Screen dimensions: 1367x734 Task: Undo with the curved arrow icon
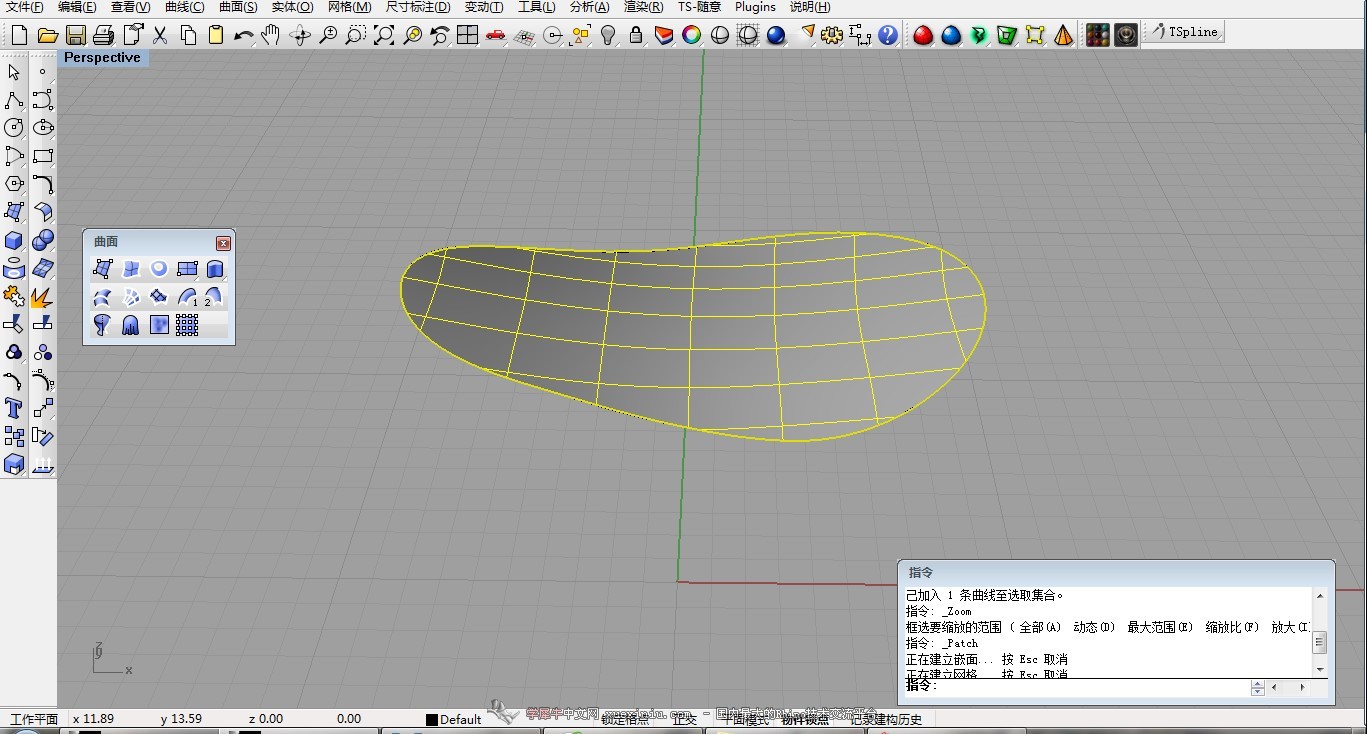[243, 35]
